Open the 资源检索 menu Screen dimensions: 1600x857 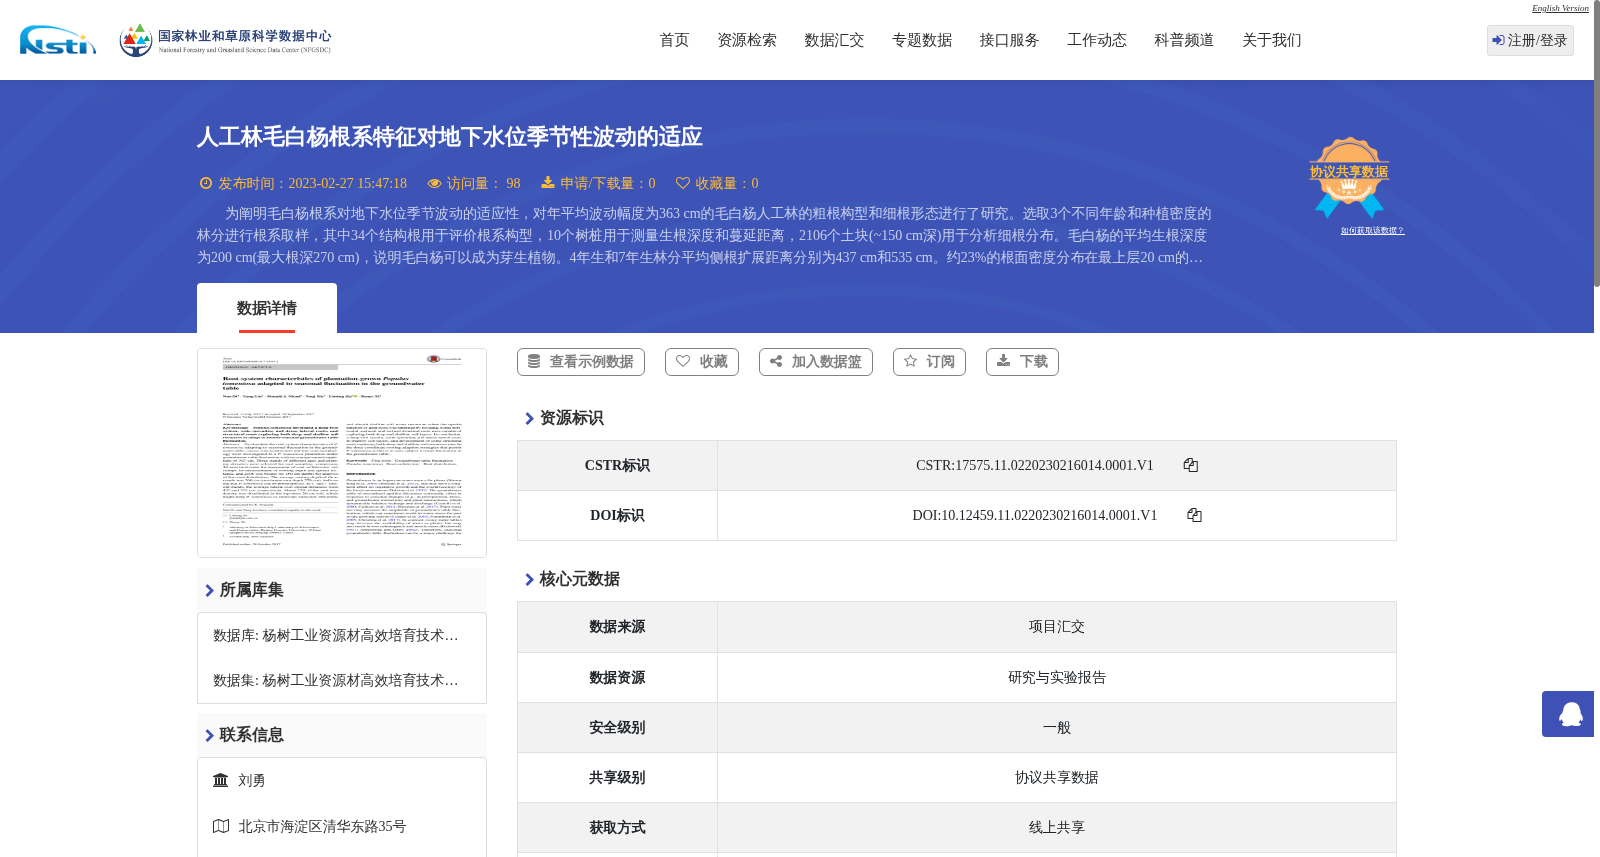click(x=747, y=40)
